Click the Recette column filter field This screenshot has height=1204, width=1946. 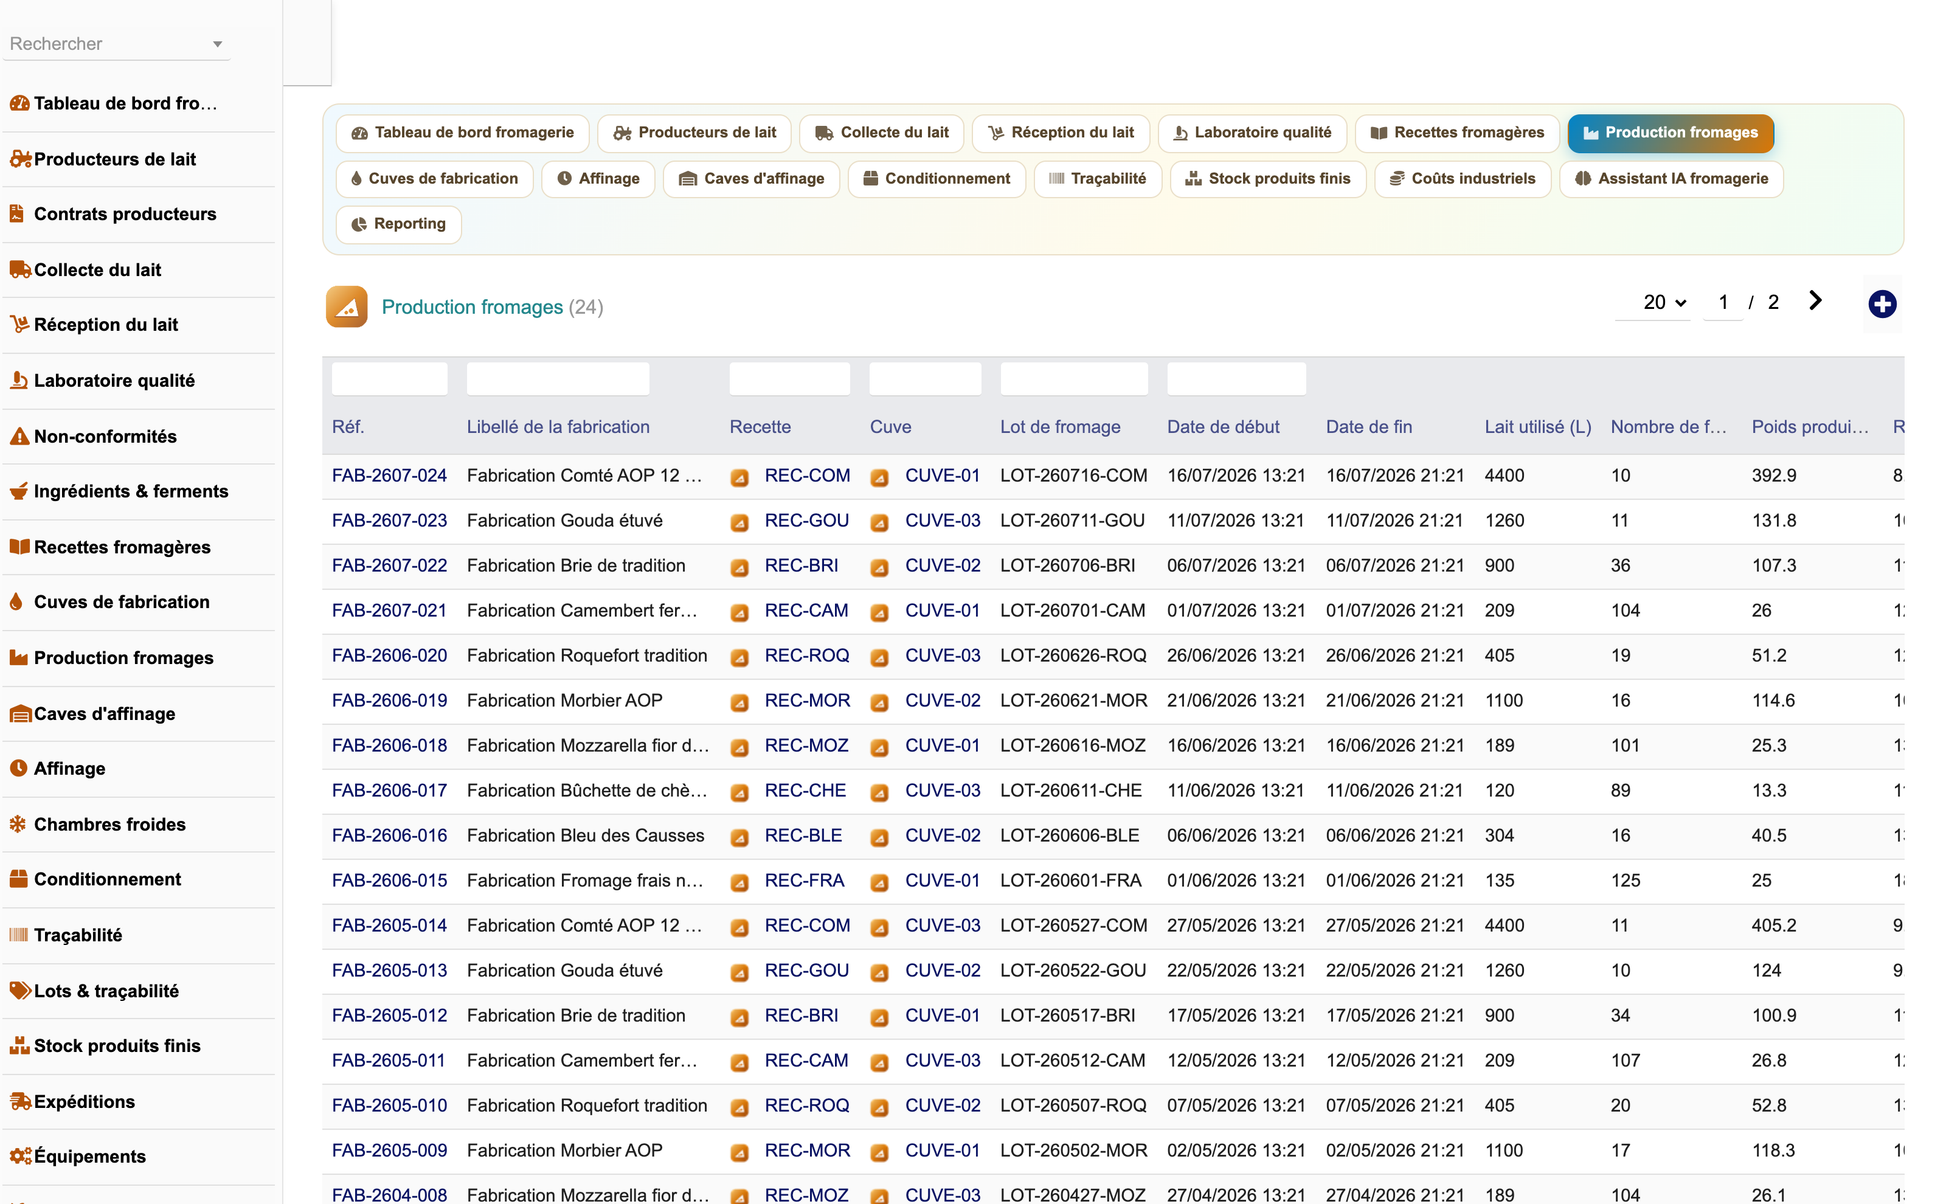pyautogui.click(x=790, y=379)
